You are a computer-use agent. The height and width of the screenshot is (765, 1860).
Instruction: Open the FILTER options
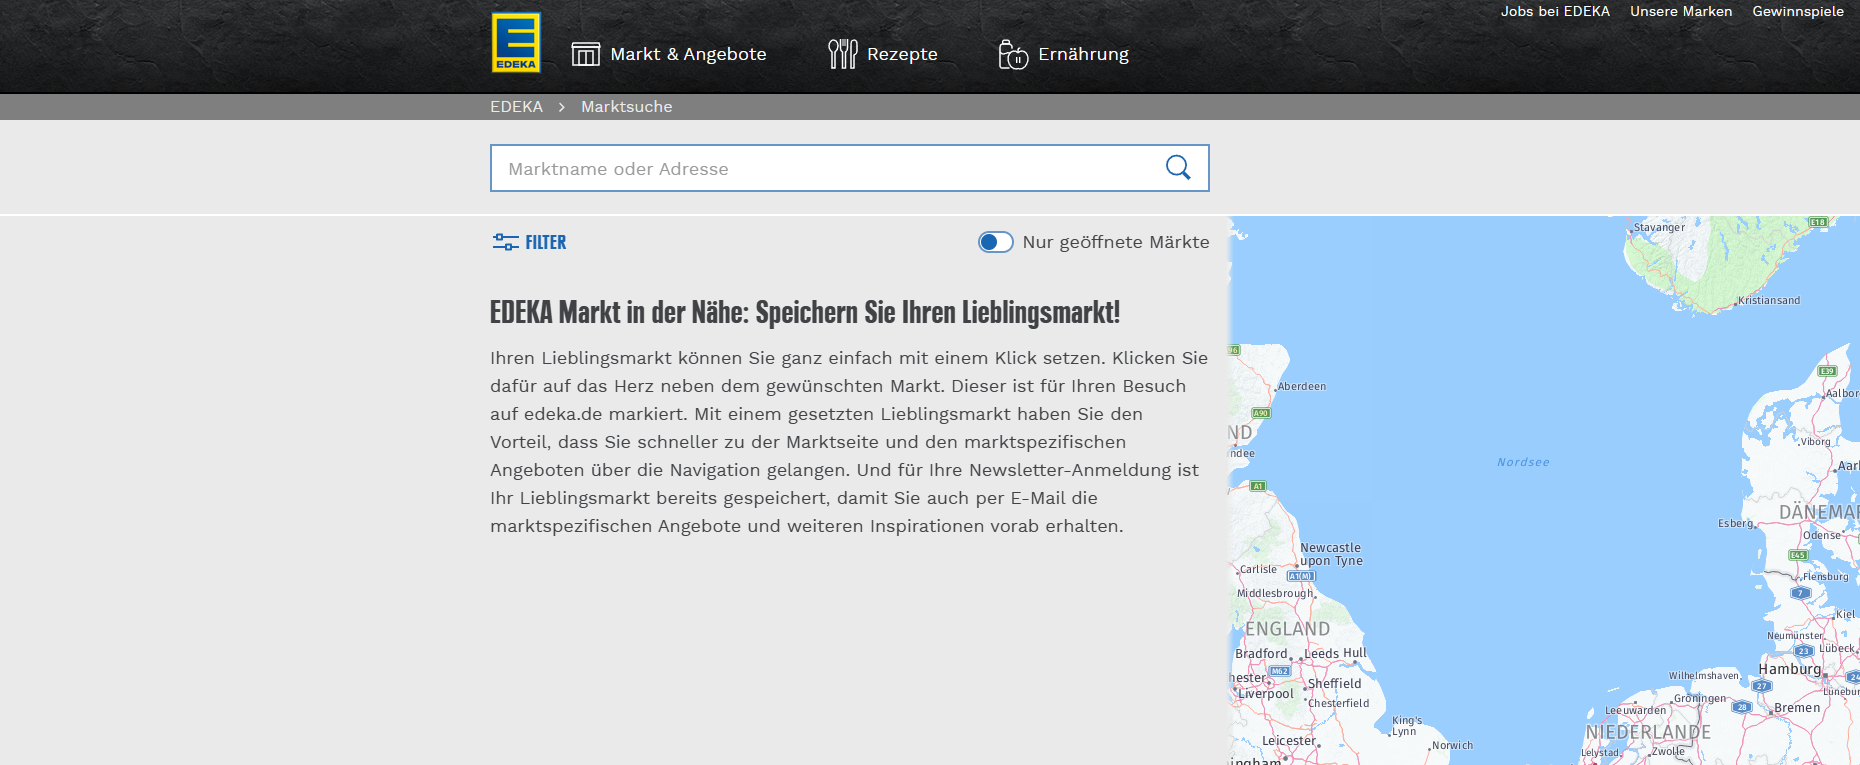point(529,242)
